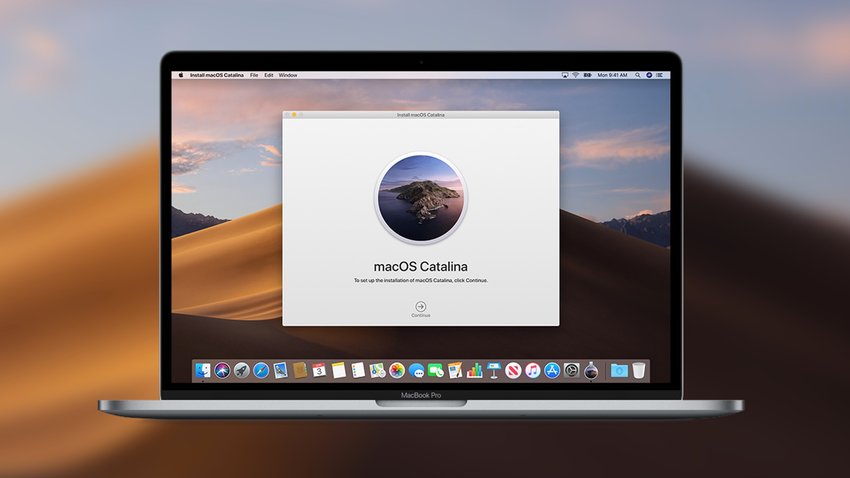The height and width of the screenshot is (478, 850).
Task: Open App Store in the Dock
Action: [552, 370]
